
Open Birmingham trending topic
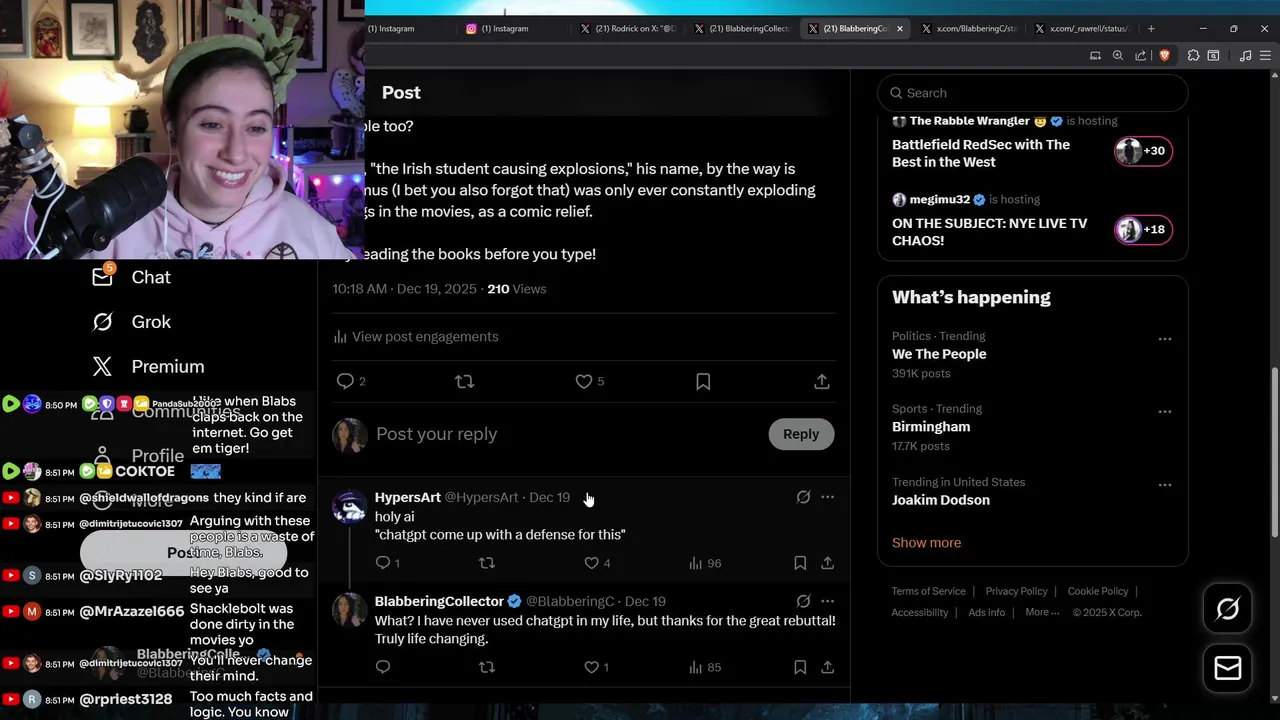click(x=931, y=427)
